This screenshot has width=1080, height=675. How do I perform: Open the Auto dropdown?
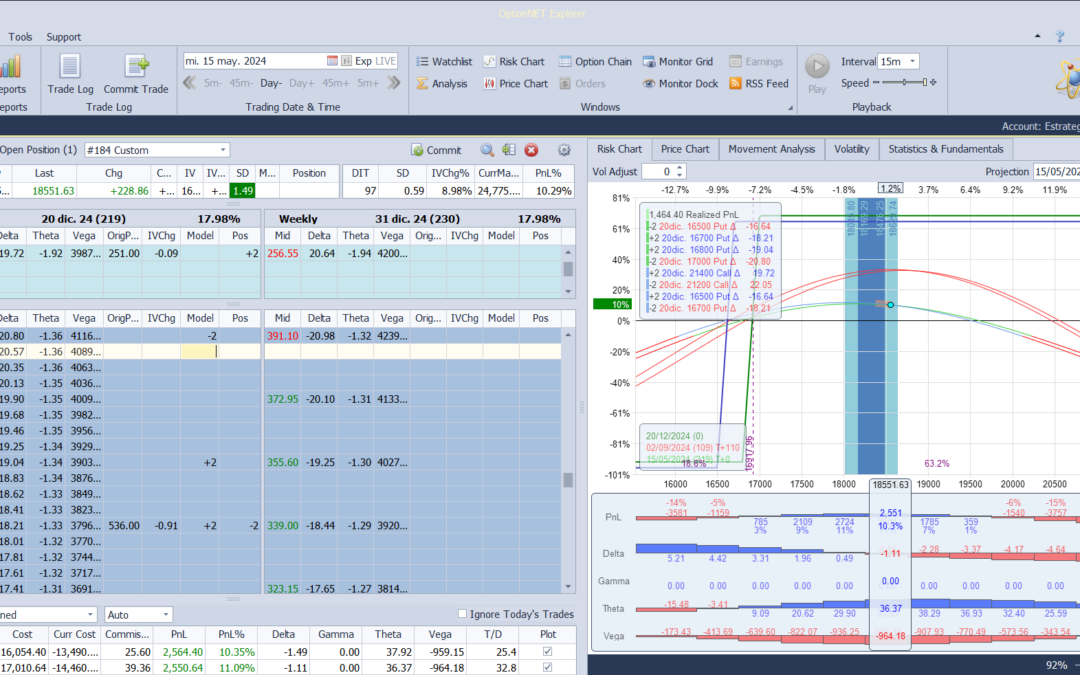click(x=166, y=614)
